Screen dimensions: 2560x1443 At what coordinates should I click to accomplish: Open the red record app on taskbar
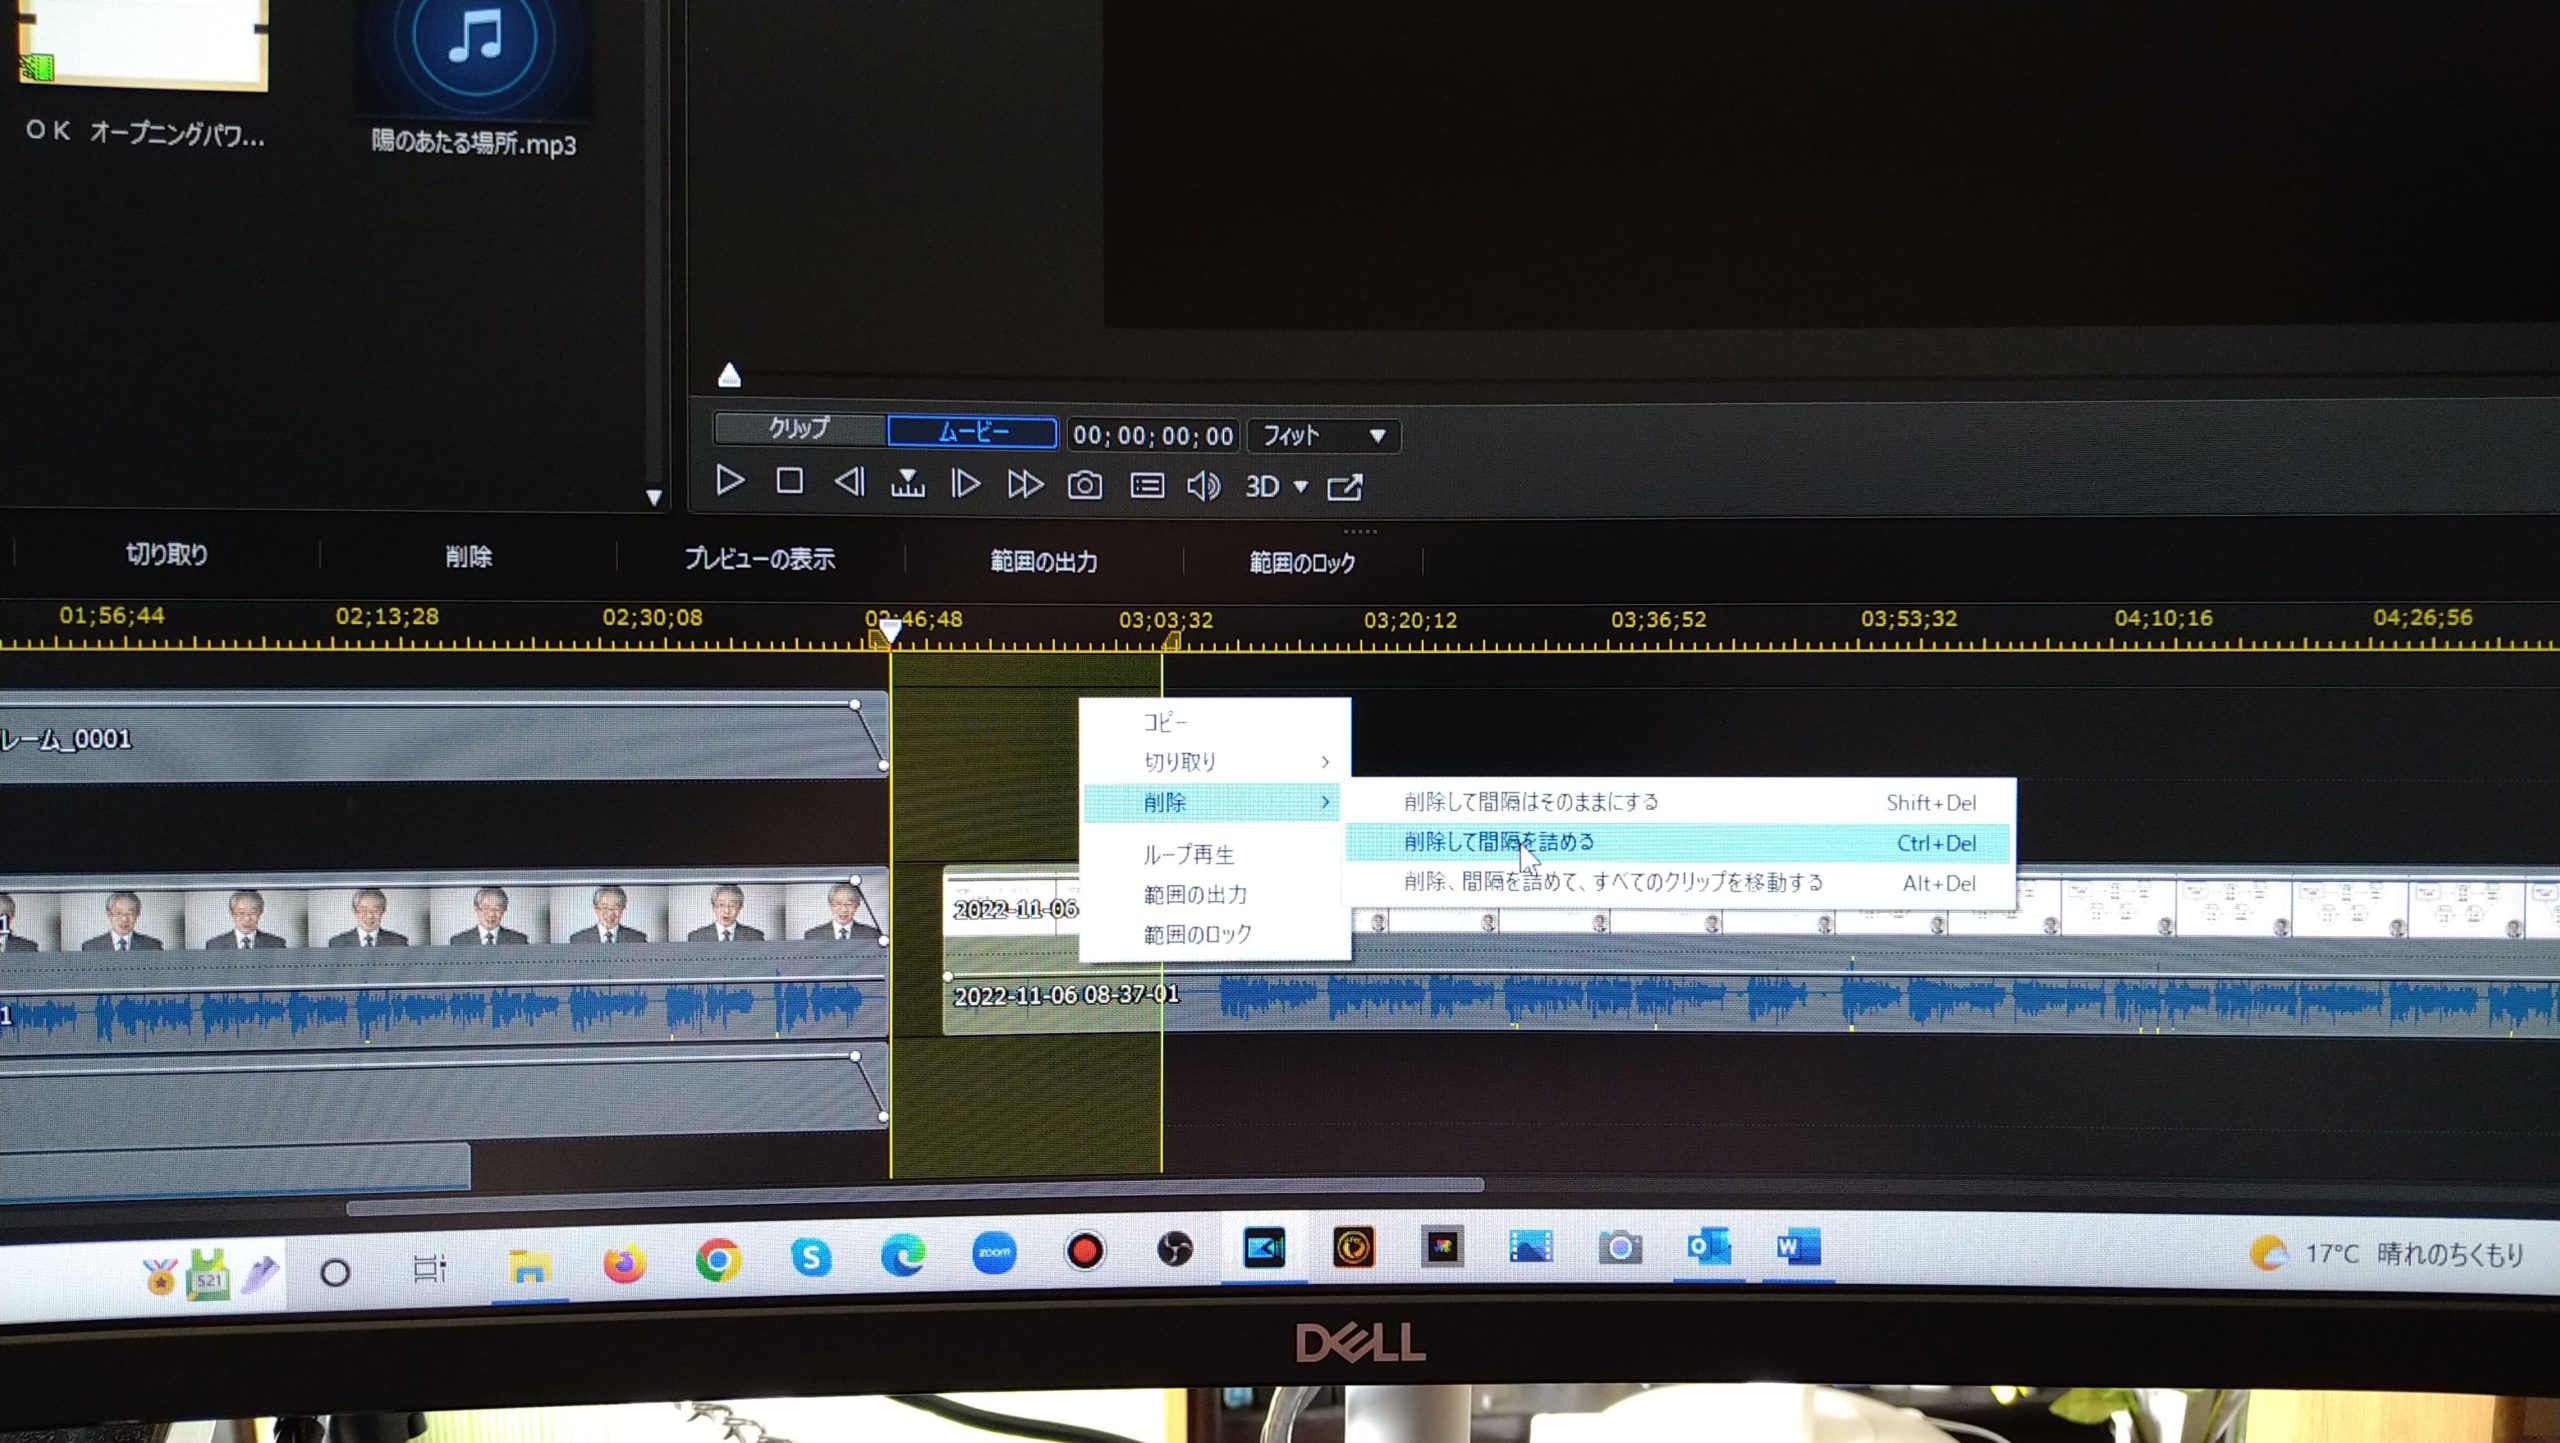(x=1085, y=1250)
